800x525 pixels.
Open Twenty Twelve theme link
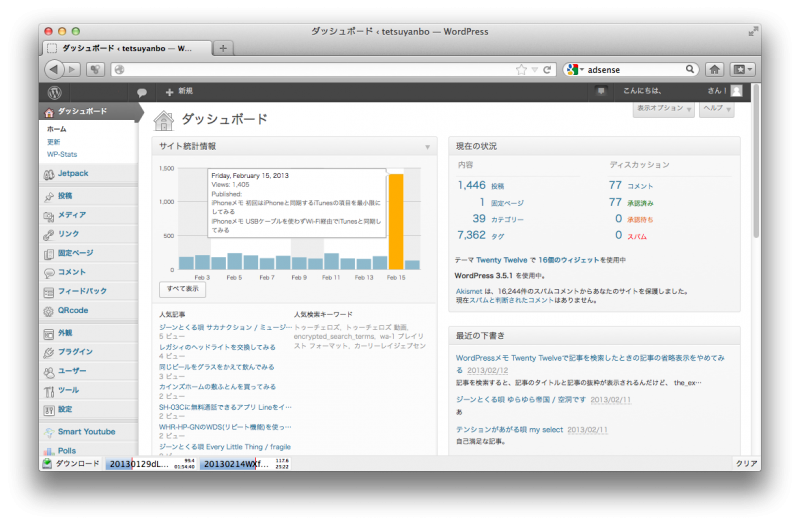coord(502,260)
